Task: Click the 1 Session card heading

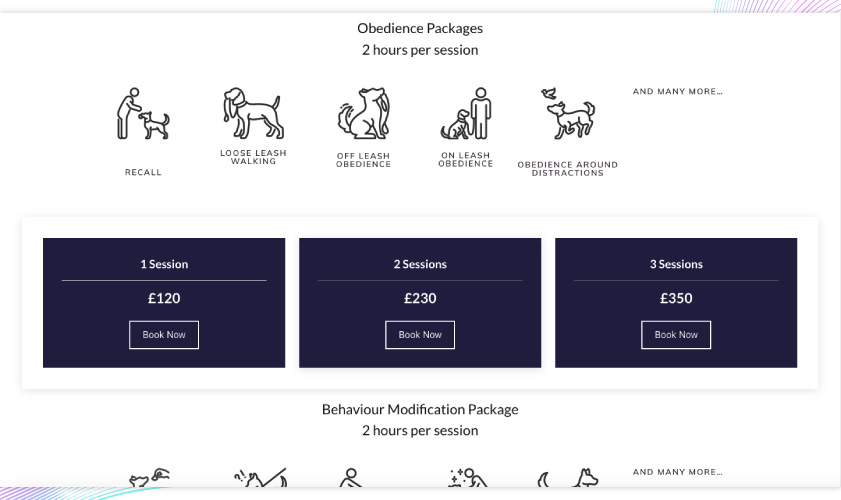Action: click(164, 264)
